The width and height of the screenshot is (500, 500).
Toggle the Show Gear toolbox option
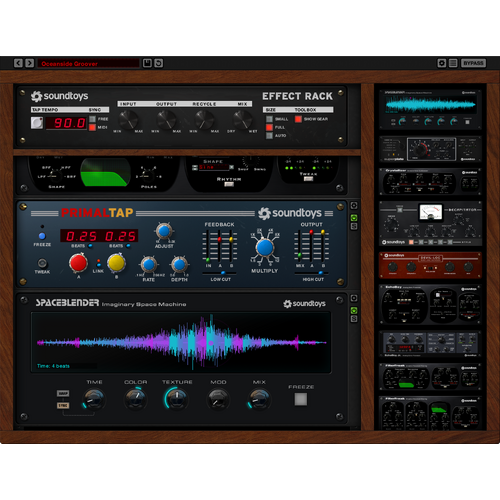coord(298,119)
